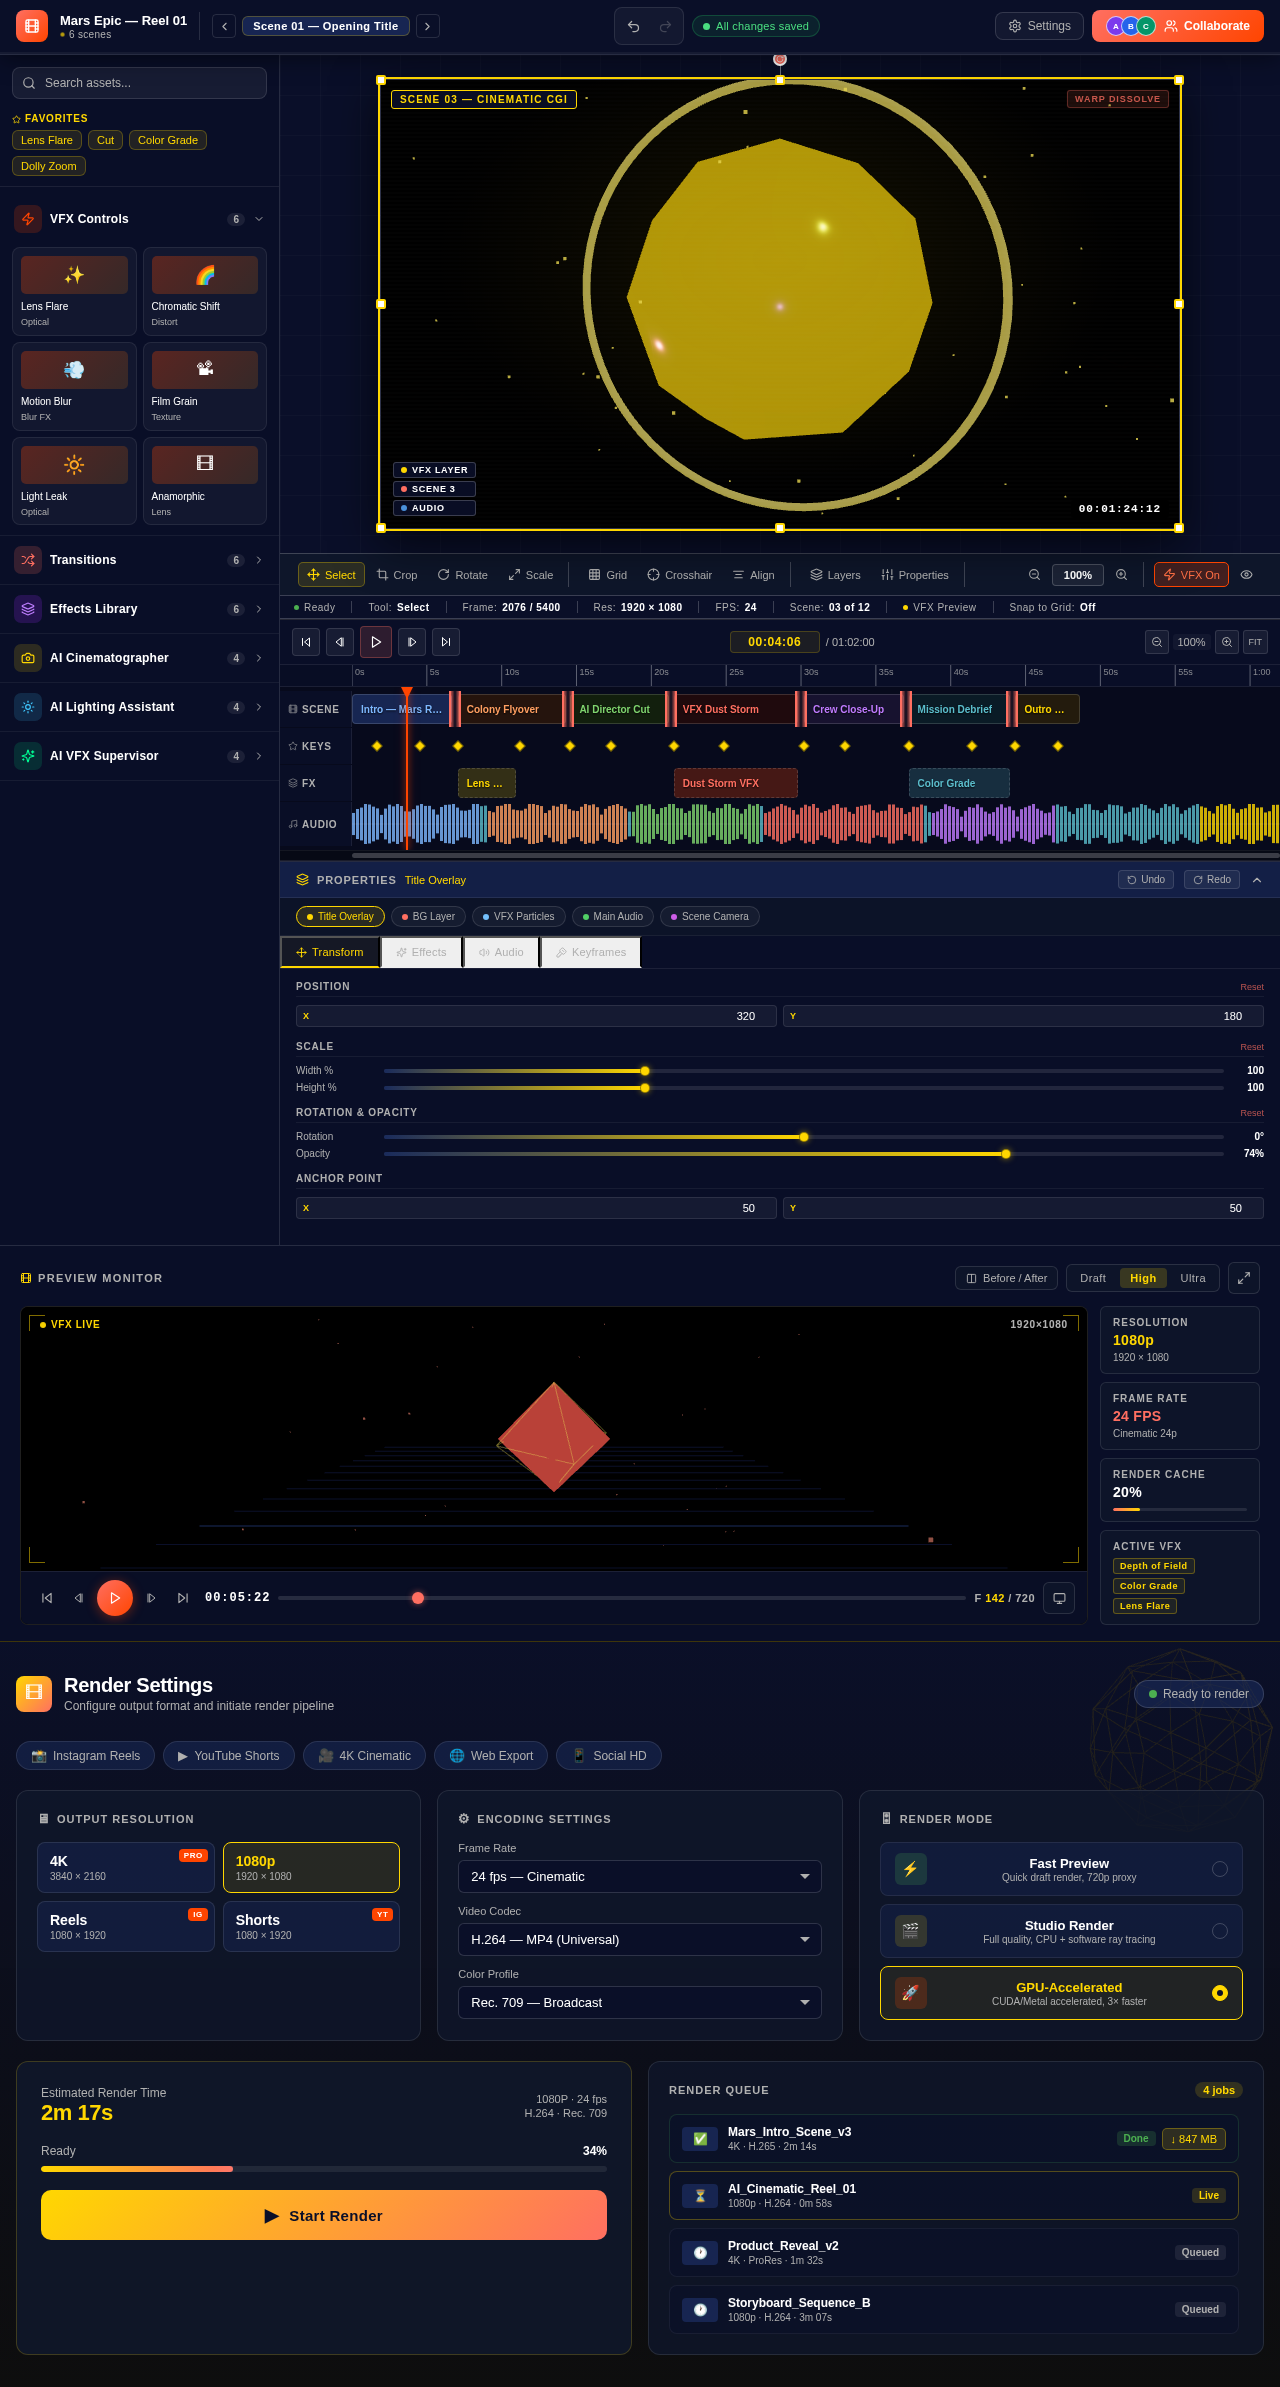1280x2387 pixels.
Task: Adjust the Opacity slider handle
Action: point(1006,1154)
